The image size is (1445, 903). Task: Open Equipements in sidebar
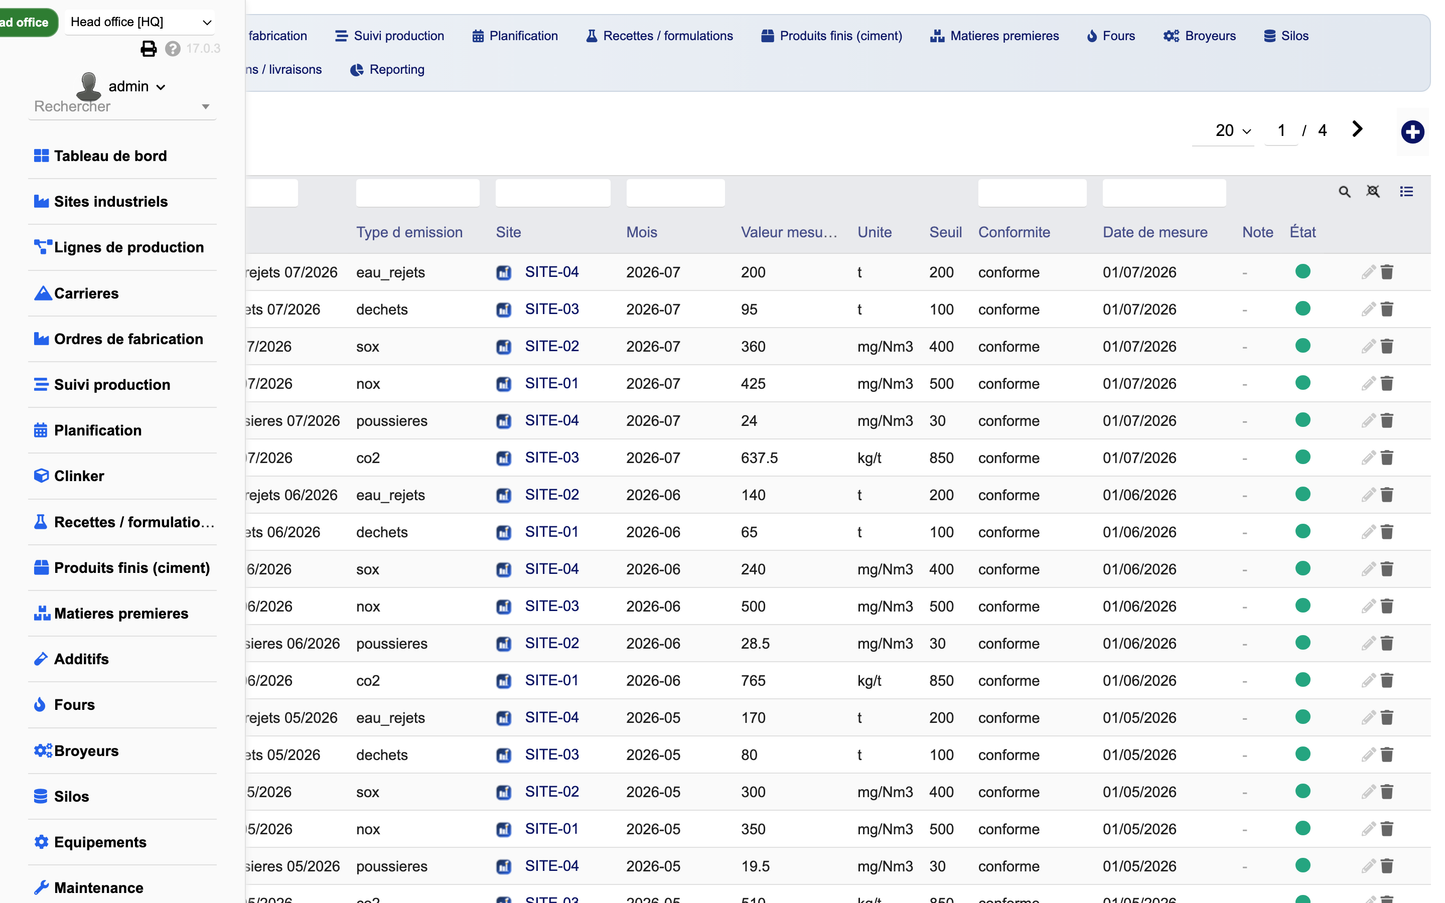[x=100, y=842]
